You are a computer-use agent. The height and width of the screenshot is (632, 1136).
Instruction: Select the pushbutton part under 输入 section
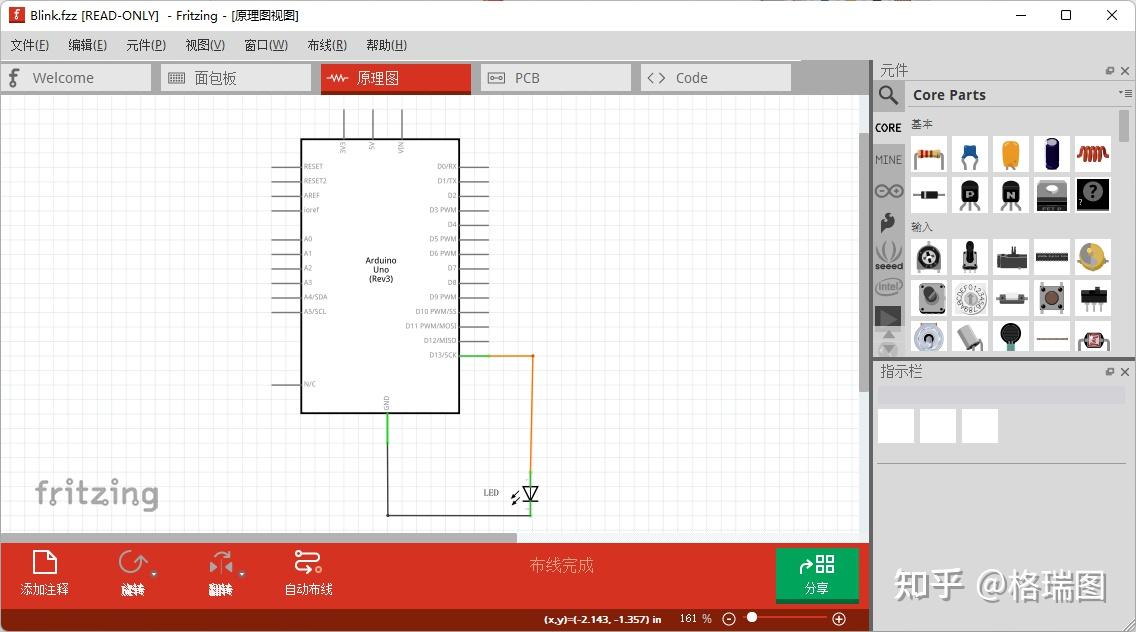pos(1051,297)
